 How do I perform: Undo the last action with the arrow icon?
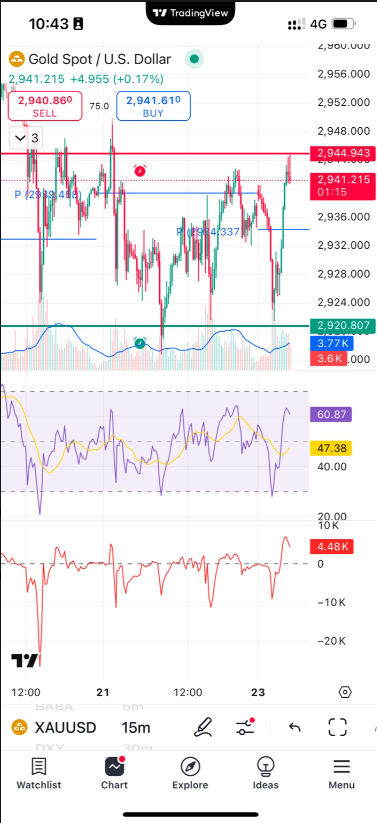click(x=295, y=727)
